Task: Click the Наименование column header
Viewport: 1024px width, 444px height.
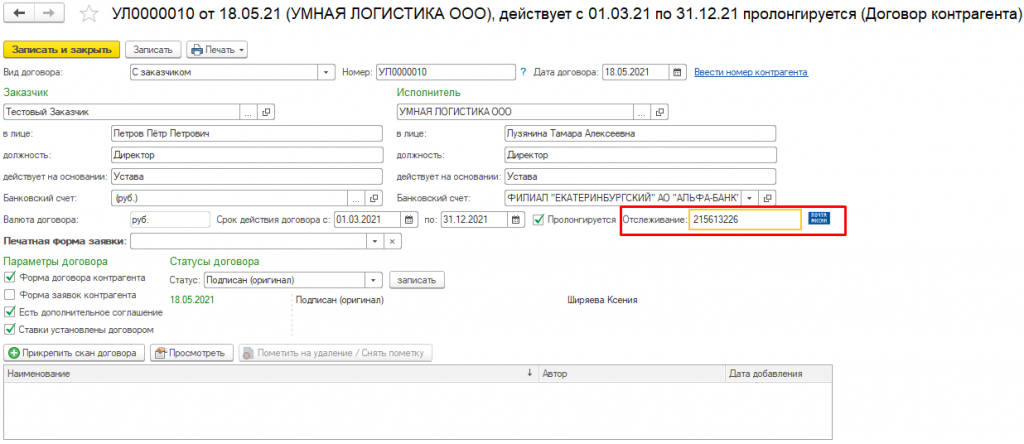Action: 270,373
